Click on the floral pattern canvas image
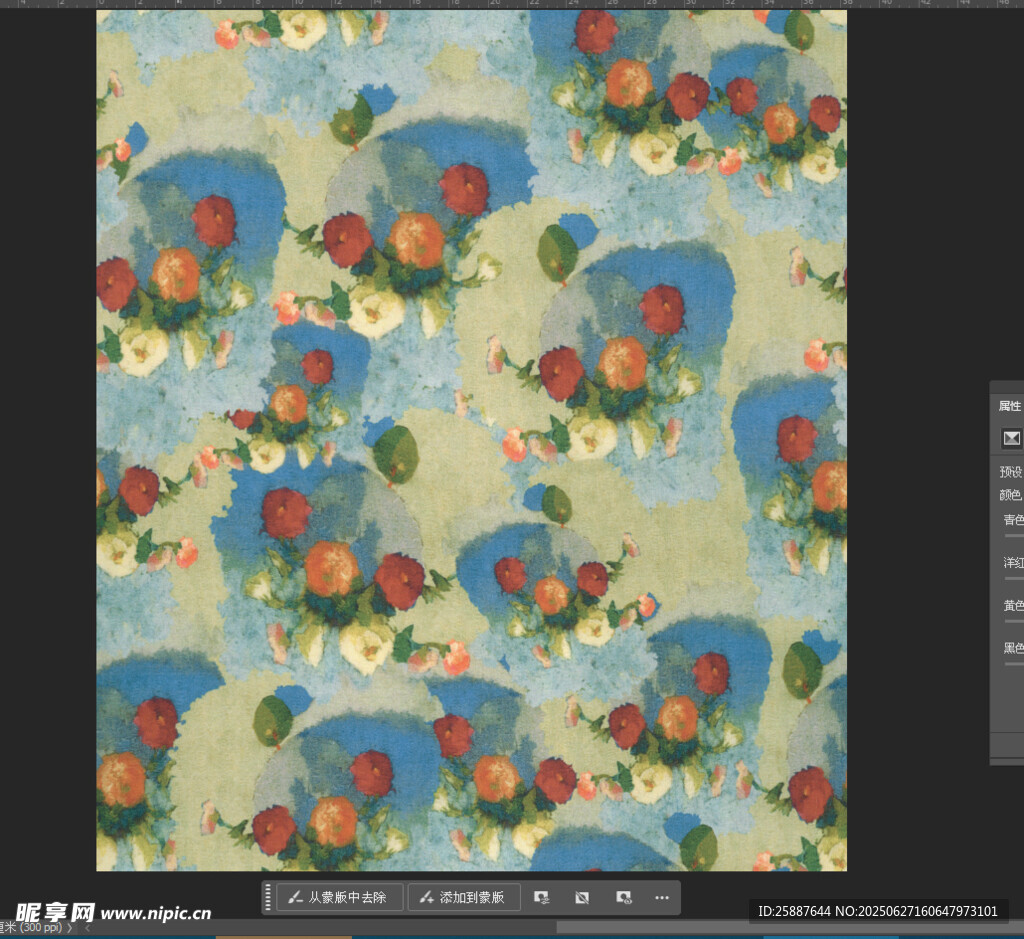 pos(470,440)
